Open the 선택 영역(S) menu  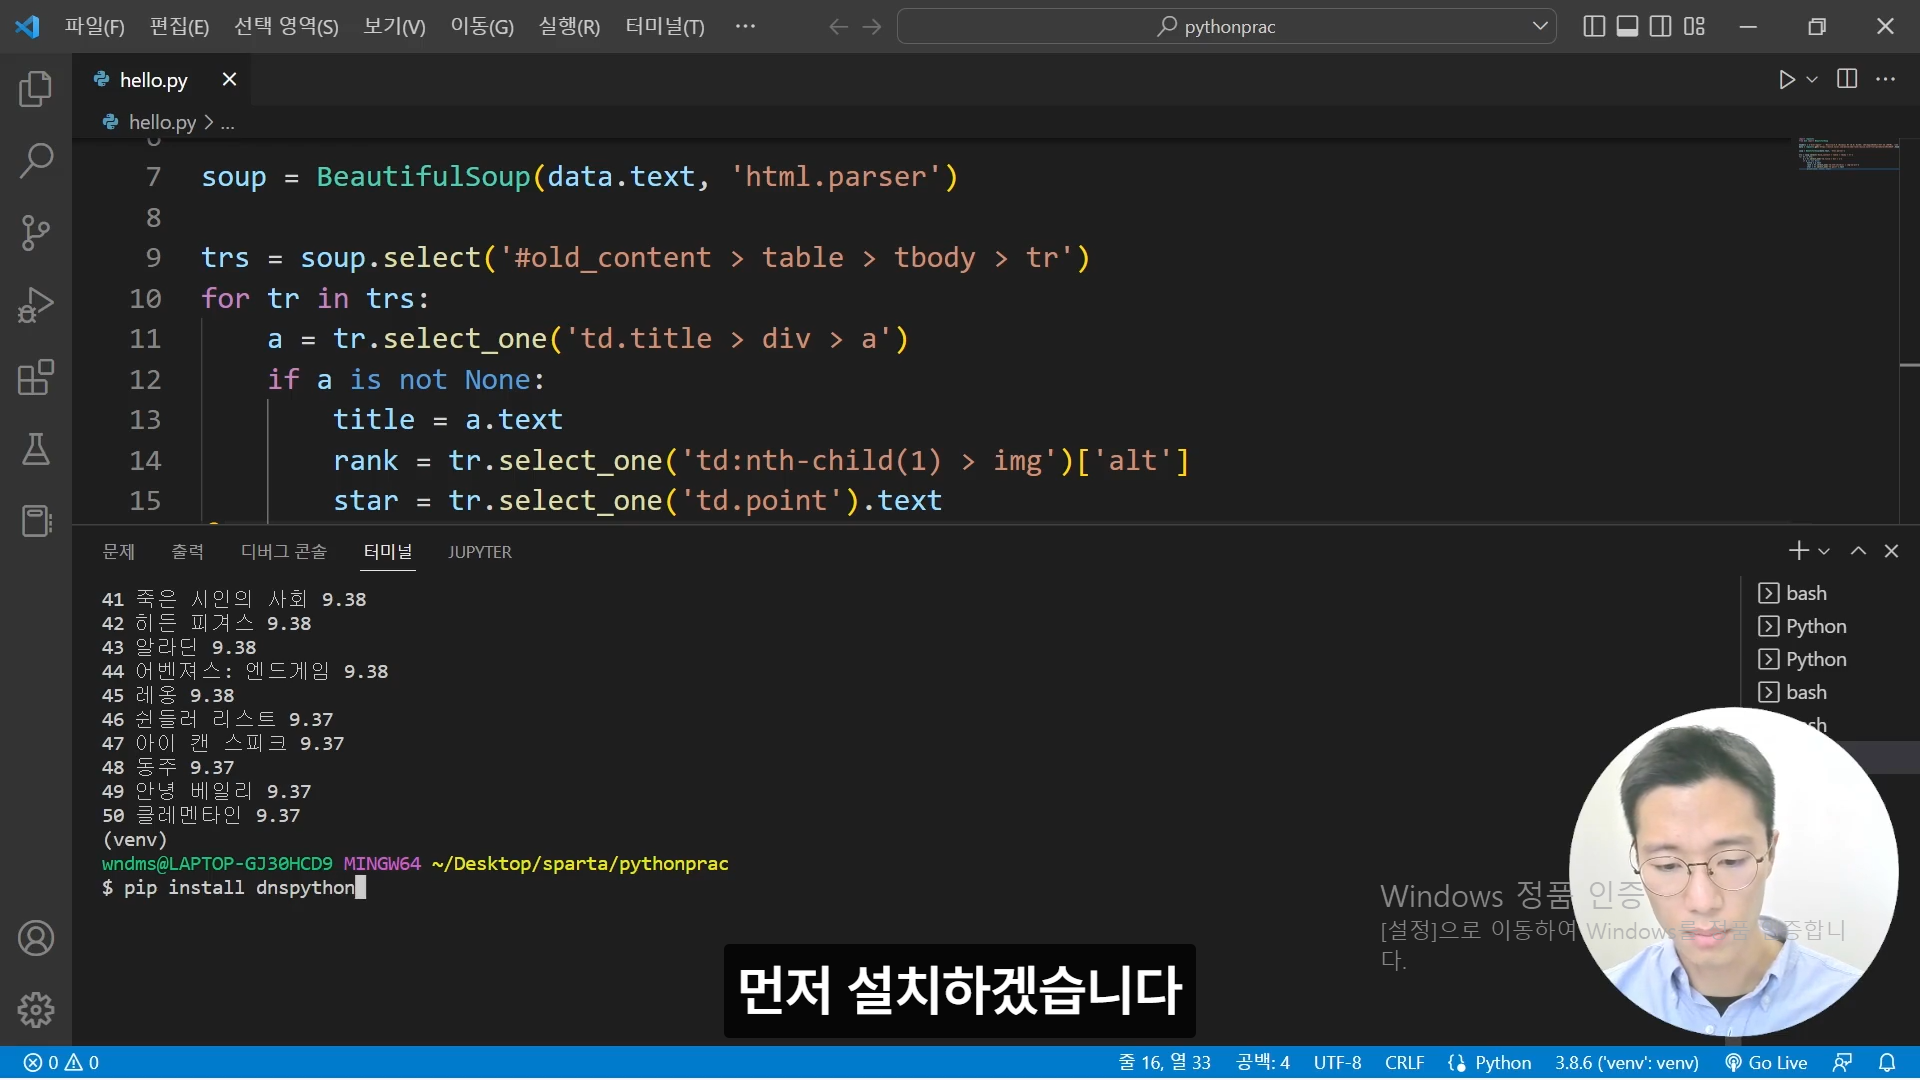286,27
